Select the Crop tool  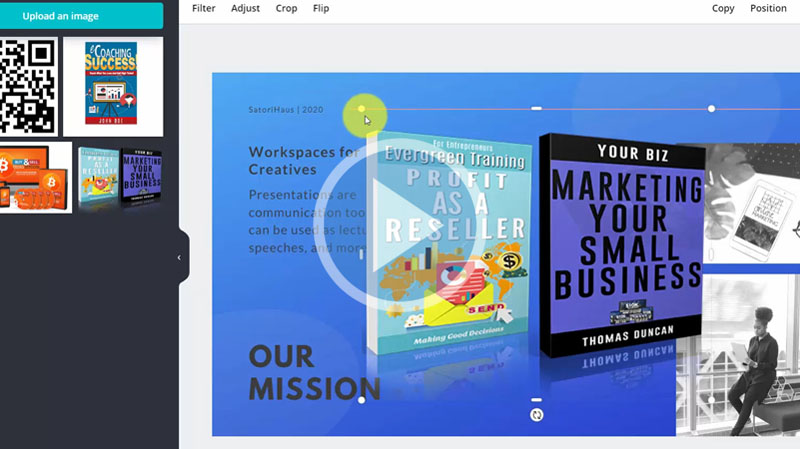286,8
